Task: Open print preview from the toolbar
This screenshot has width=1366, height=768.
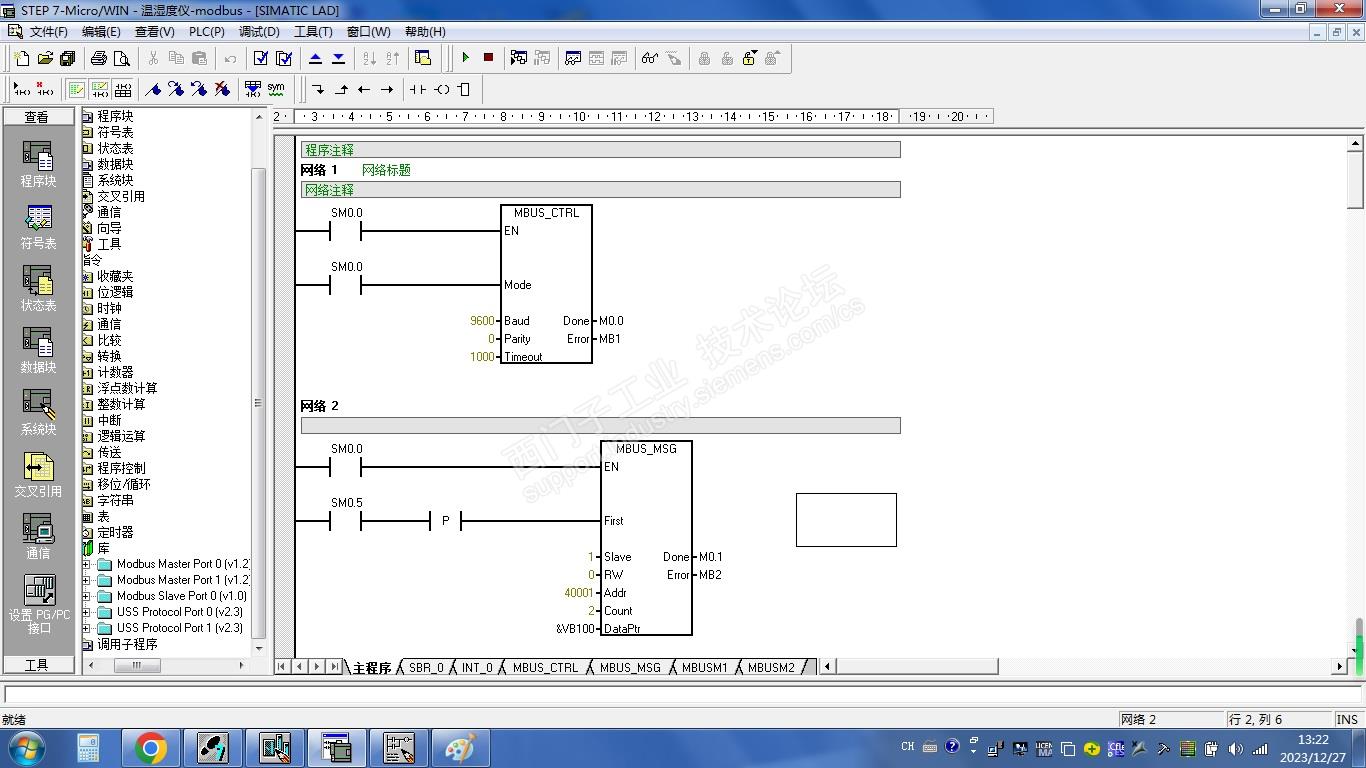Action: click(x=122, y=58)
